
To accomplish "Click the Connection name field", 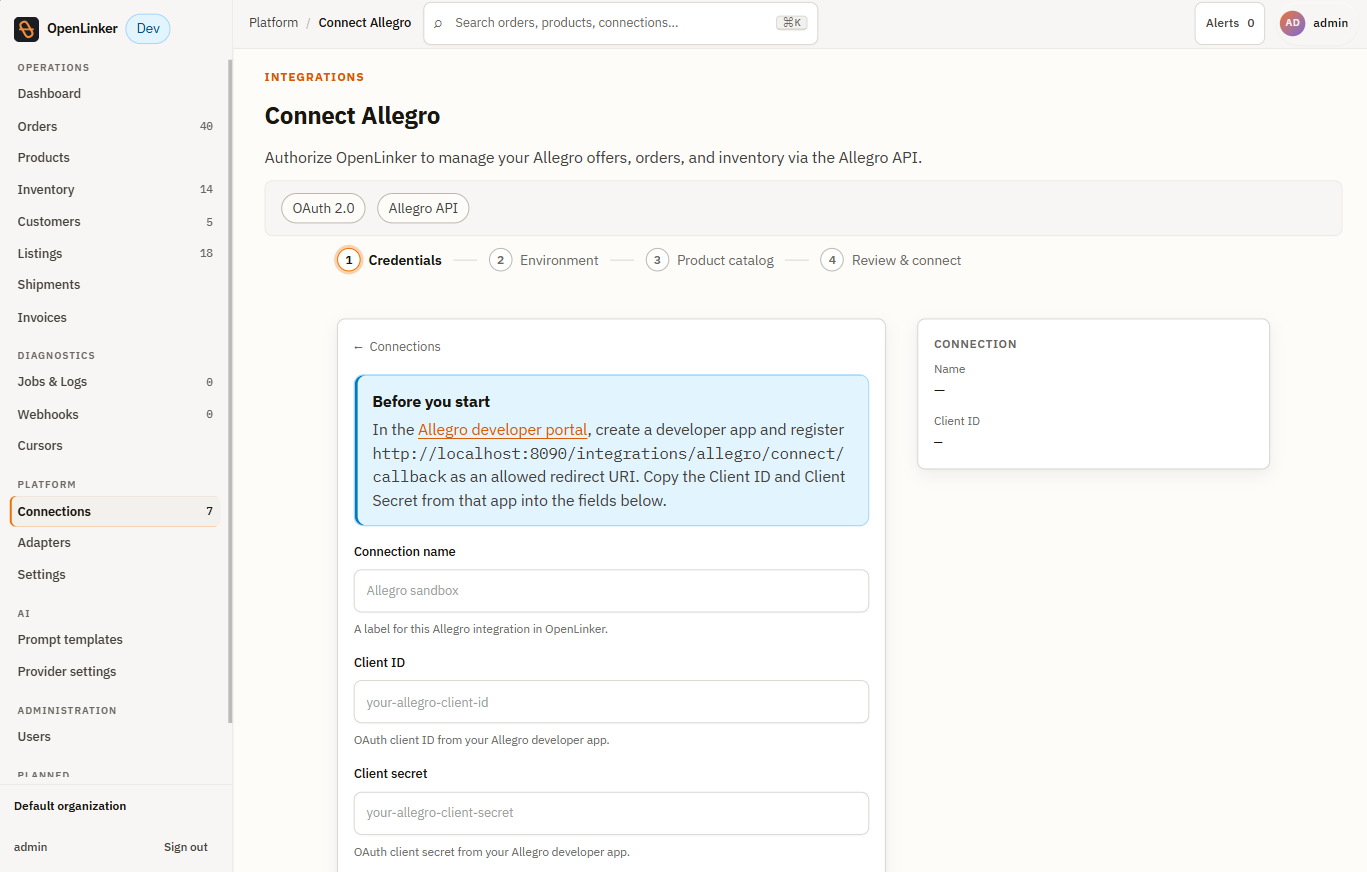I will click(611, 591).
